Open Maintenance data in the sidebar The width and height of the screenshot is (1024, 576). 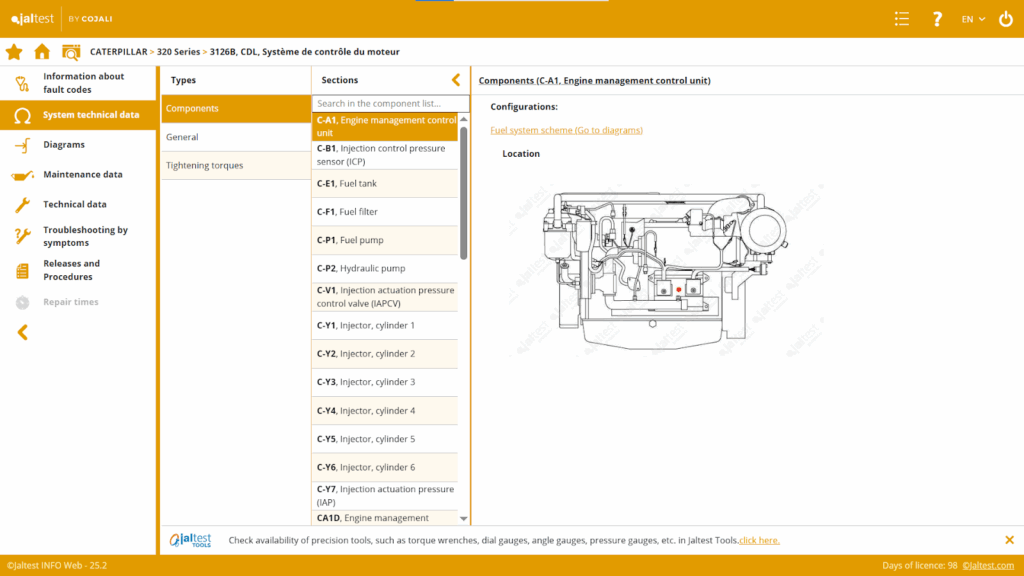coord(82,175)
